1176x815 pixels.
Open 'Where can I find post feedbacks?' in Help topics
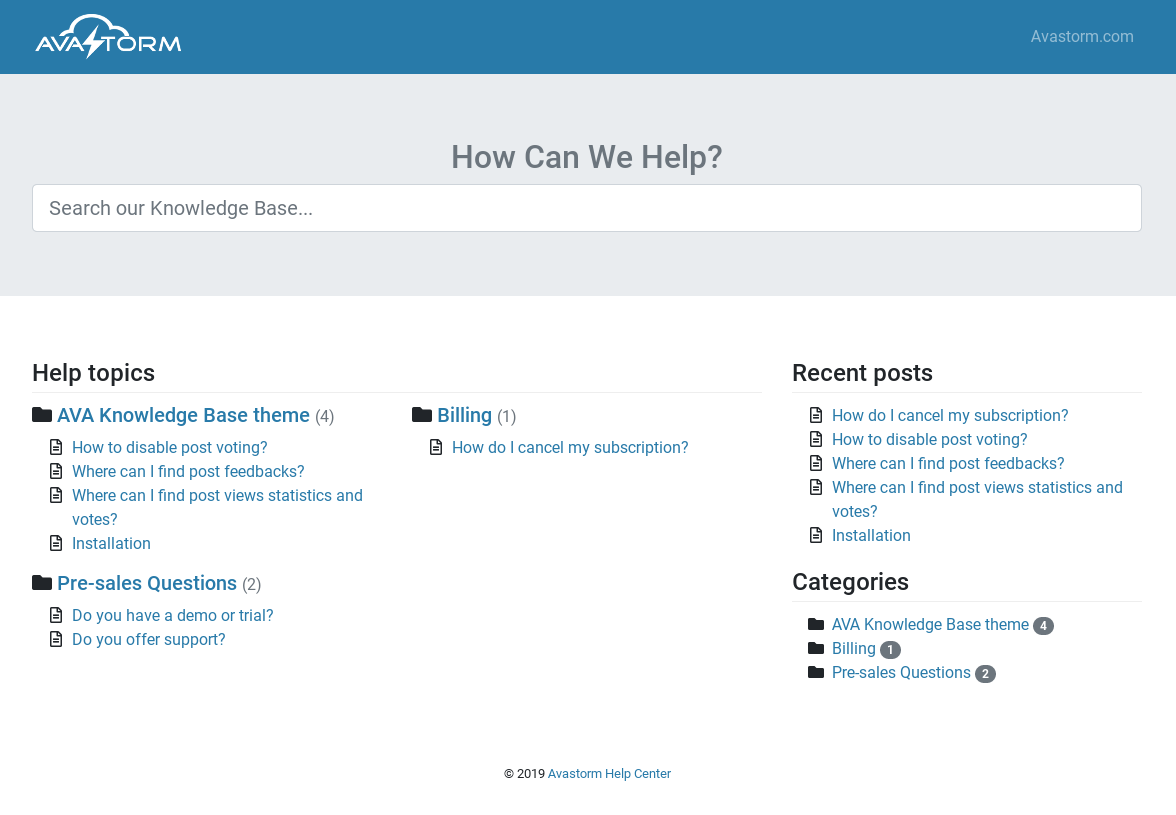point(188,472)
